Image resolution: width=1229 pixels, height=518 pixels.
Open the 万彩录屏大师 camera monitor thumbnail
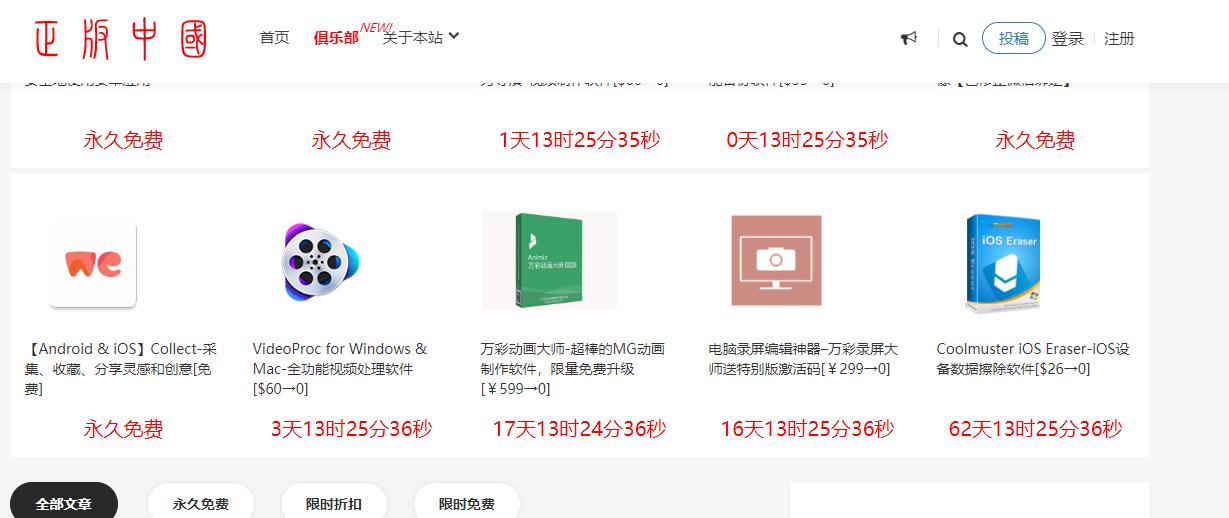[776, 260]
